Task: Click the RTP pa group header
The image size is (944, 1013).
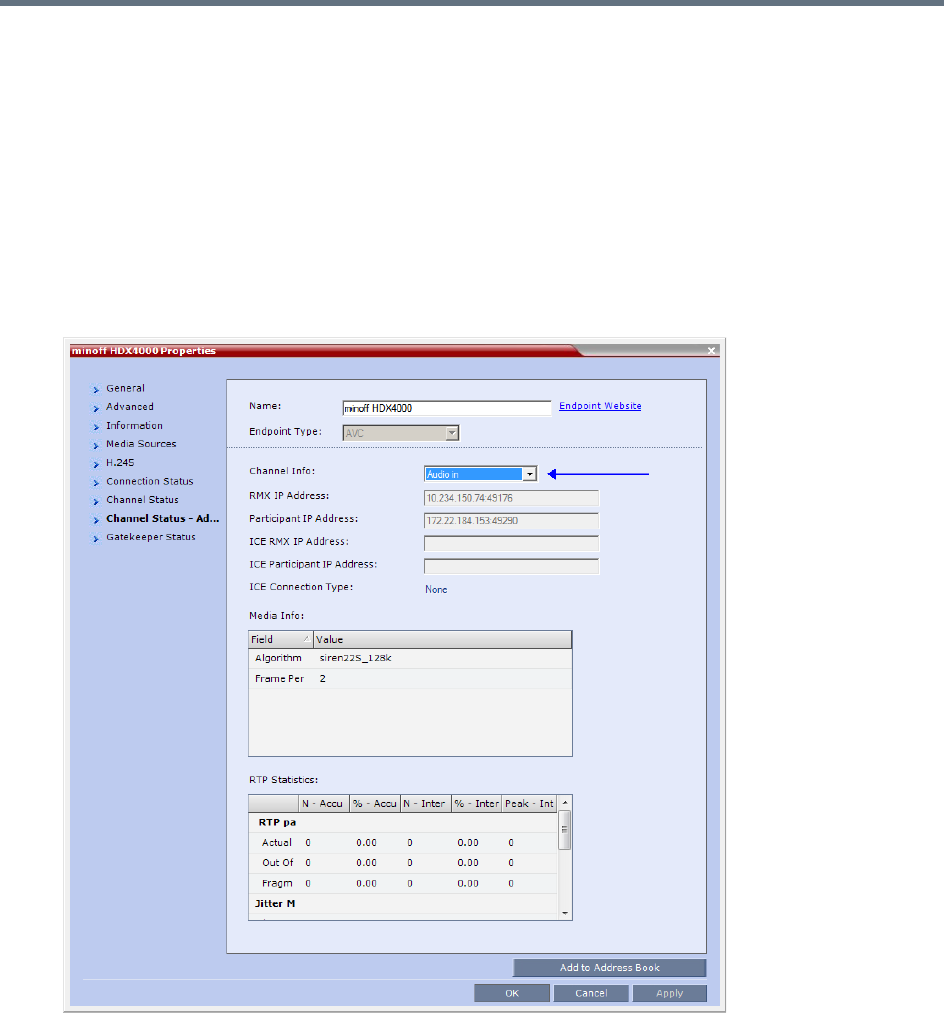Action: [x=403, y=822]
